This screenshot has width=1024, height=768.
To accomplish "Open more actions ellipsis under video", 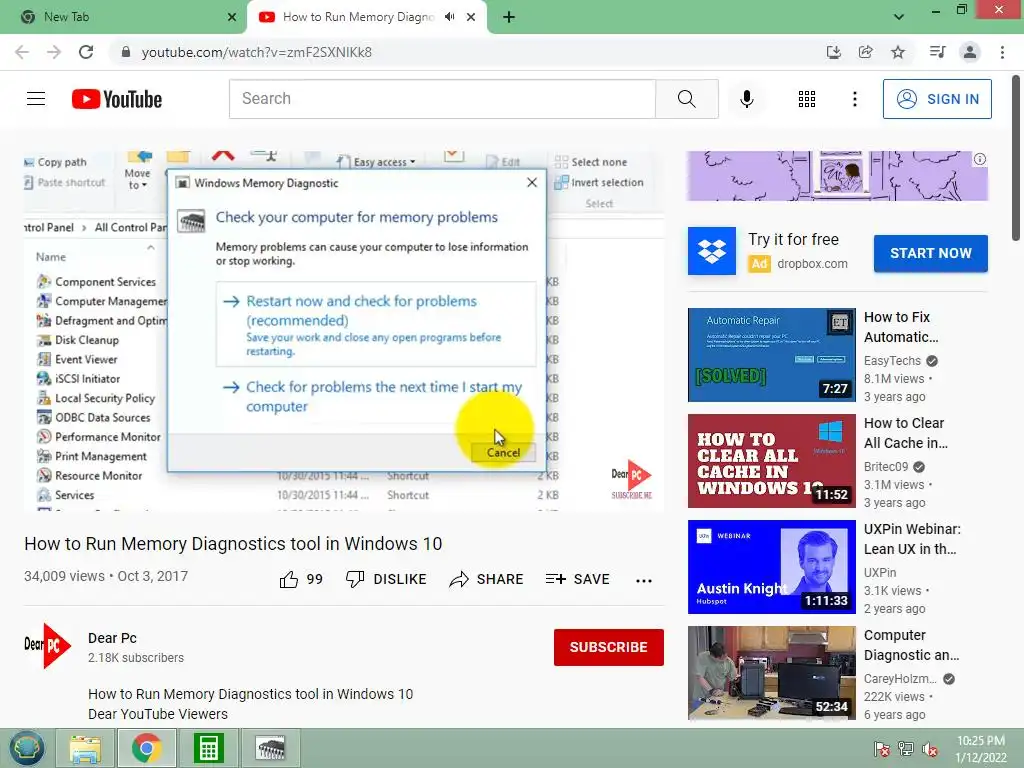I will [x=643, y=580].
